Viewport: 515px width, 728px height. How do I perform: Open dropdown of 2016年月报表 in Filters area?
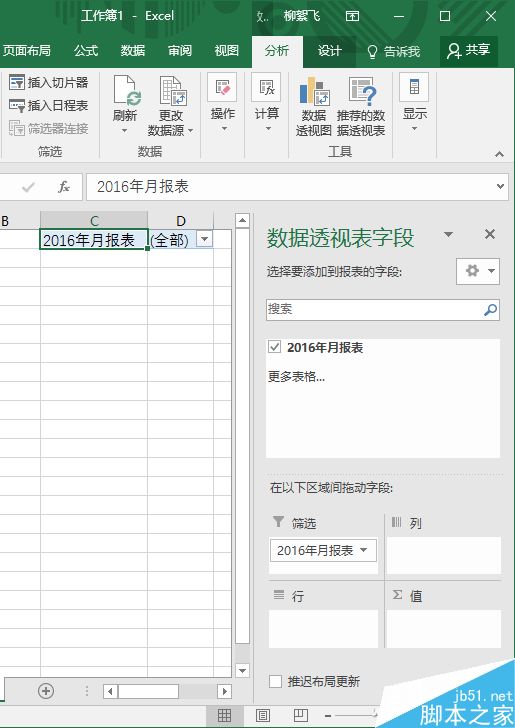364,550
